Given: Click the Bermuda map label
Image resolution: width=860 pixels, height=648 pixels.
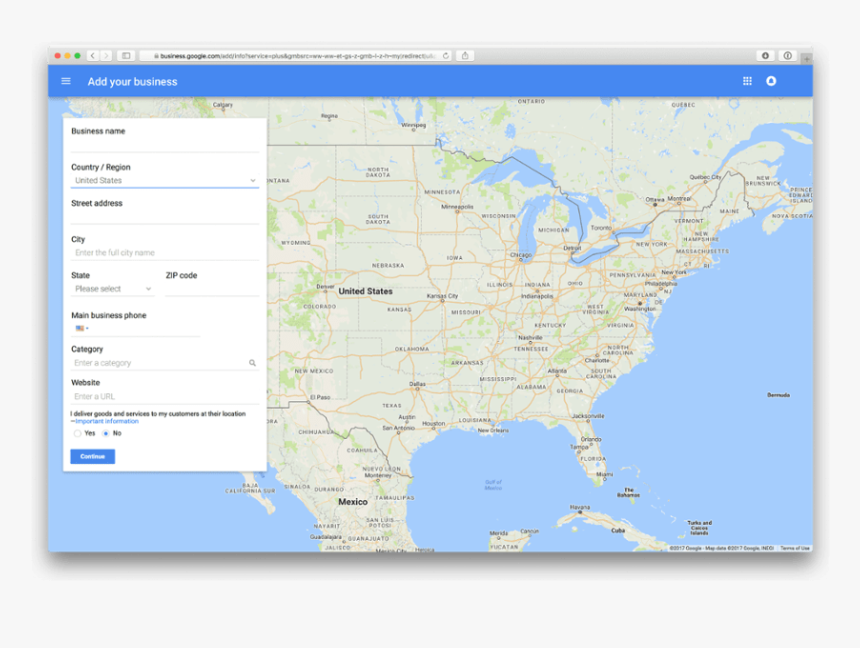Looking at the screenshot, I should click(x=778, y=395).
